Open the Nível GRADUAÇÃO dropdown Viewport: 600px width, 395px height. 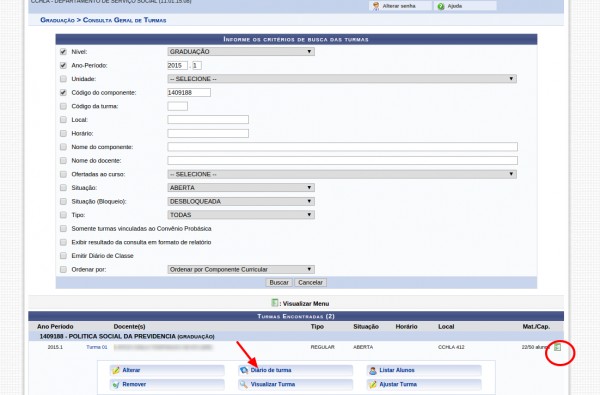[241, 52]
